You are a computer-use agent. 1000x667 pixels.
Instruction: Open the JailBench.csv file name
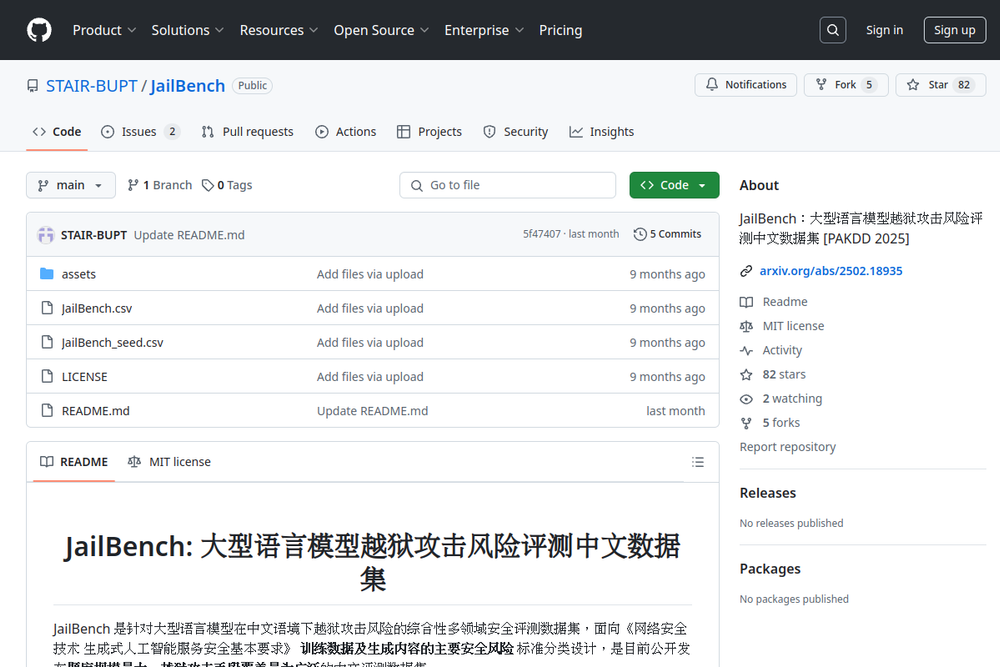coord(97,309)
